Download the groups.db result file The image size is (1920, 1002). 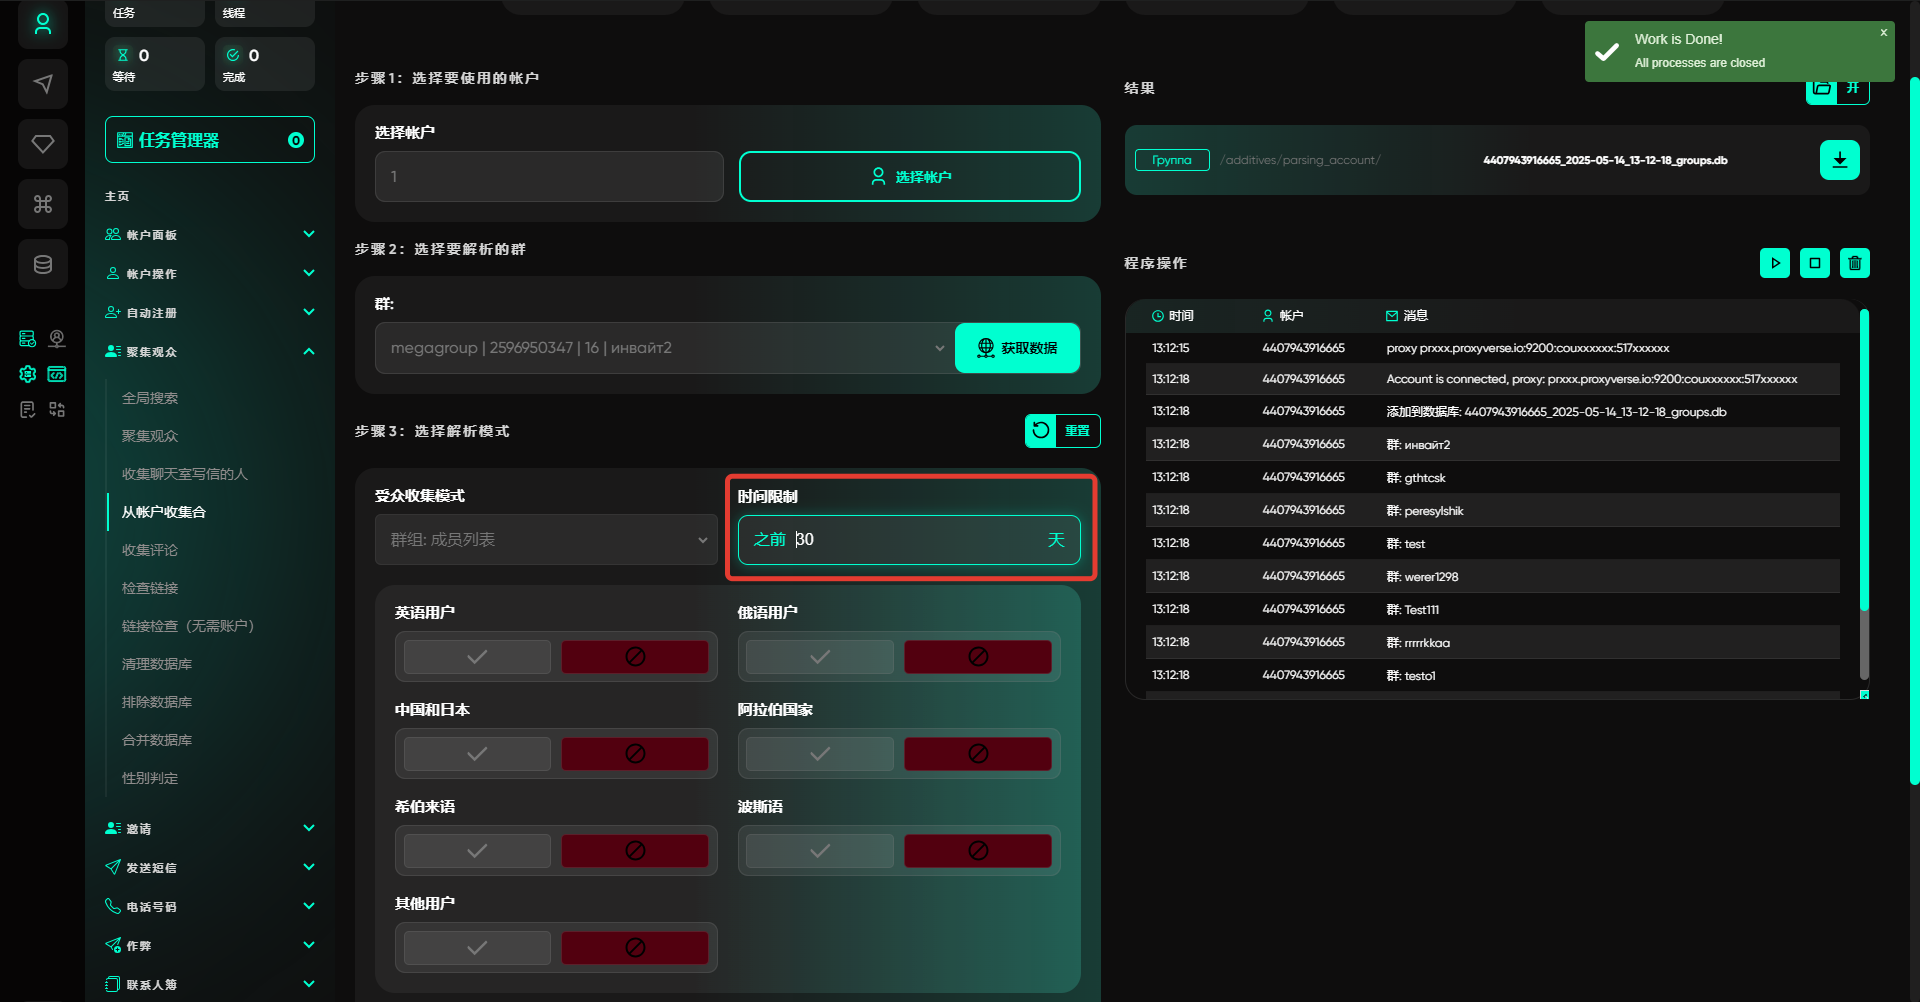(1839, 160)
